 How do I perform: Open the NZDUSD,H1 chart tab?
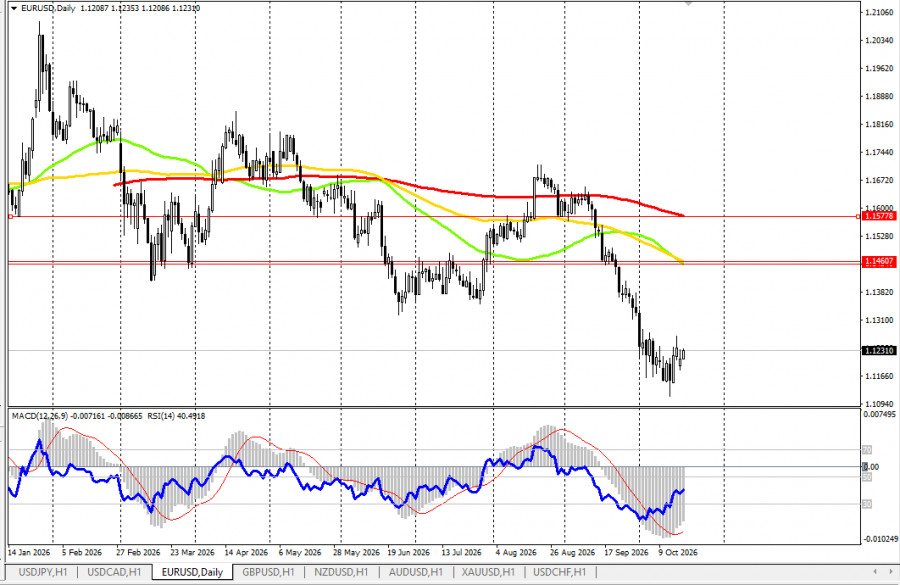(x=341, y=572)
